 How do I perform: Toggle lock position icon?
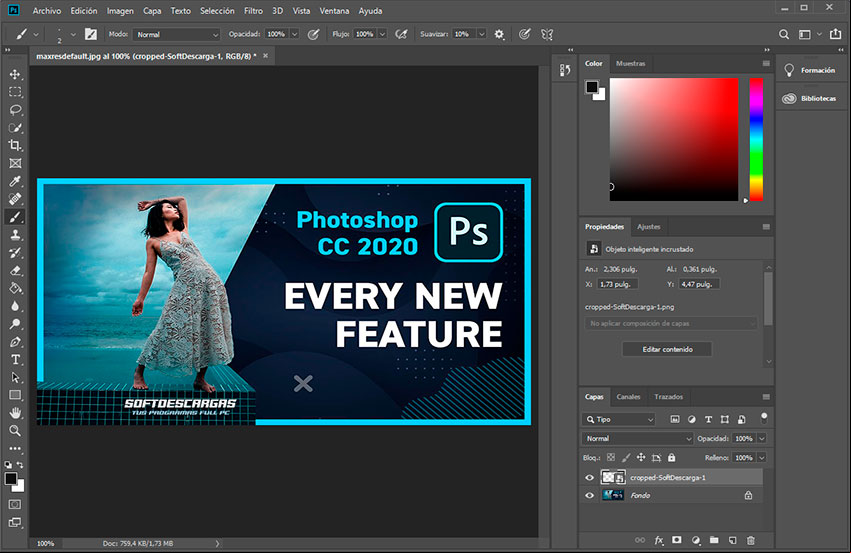641,457
